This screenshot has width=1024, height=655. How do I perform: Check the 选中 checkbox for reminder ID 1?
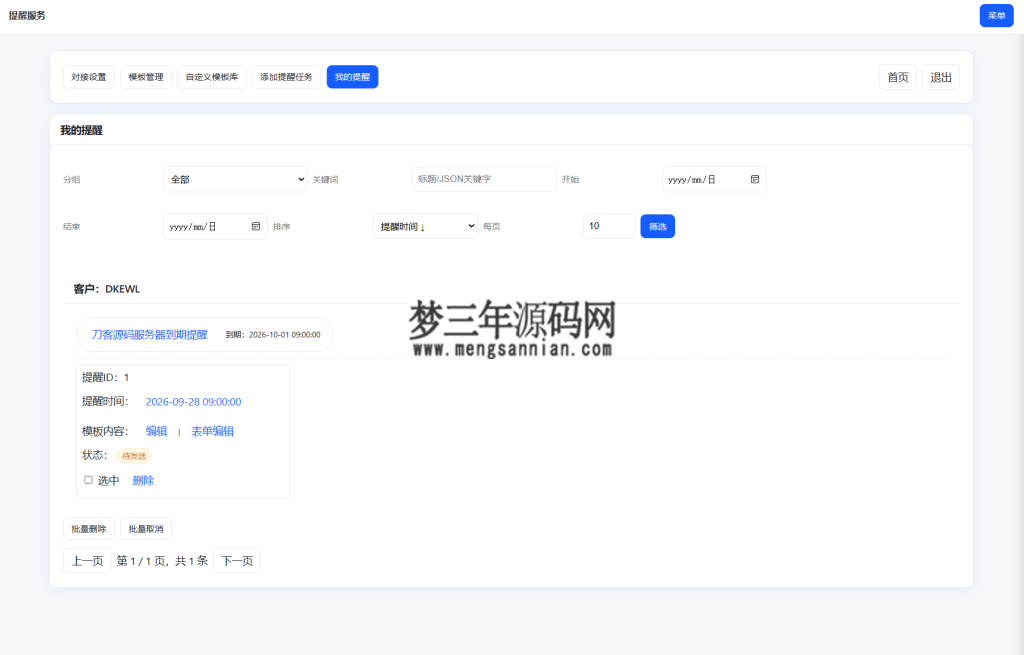click(88, 480)
